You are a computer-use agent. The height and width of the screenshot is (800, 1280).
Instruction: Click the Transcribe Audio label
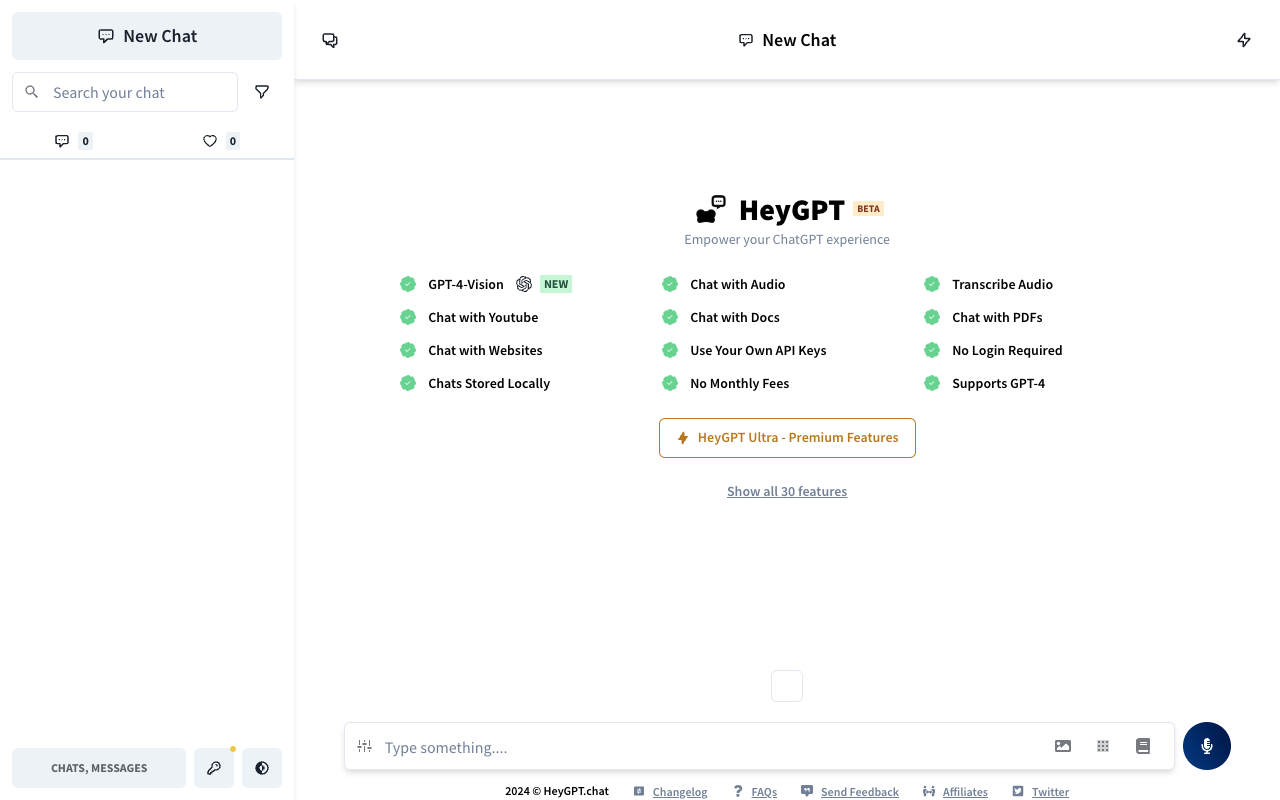pyautogui.click(x=1002, y=284)
